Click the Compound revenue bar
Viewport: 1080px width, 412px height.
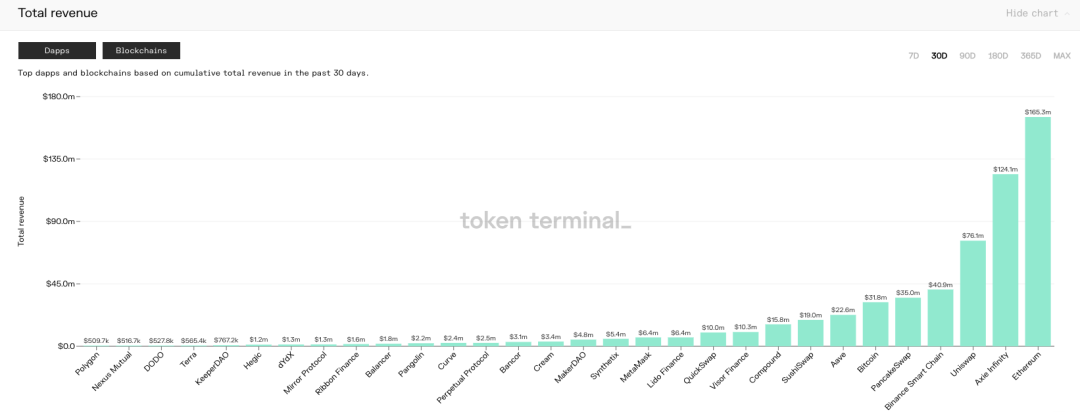point(778,335)
